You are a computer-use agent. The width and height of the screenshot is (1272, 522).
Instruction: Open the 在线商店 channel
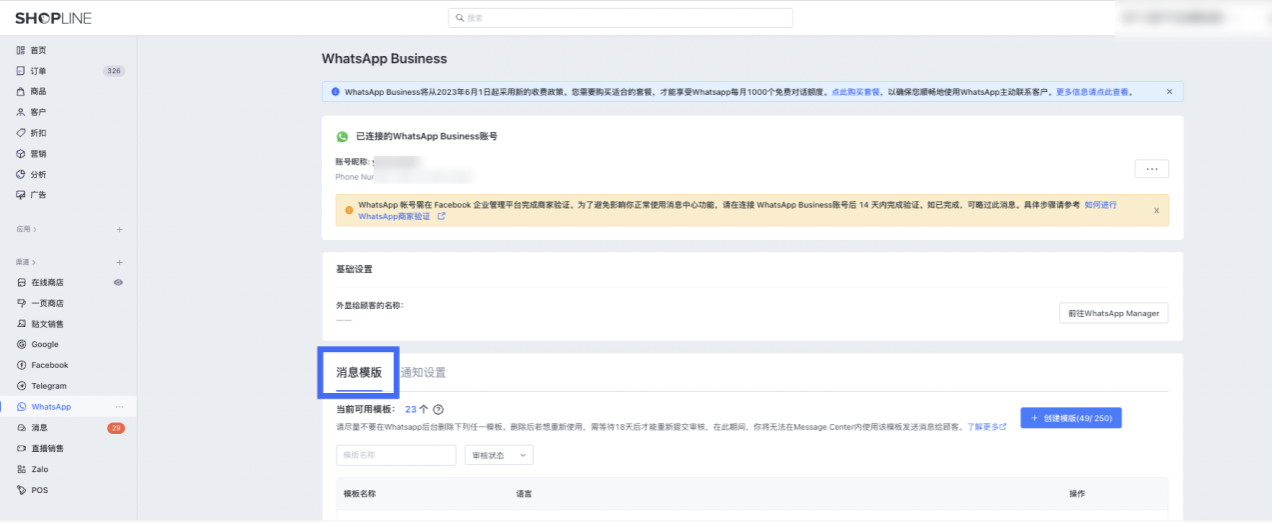click(47, 283)
